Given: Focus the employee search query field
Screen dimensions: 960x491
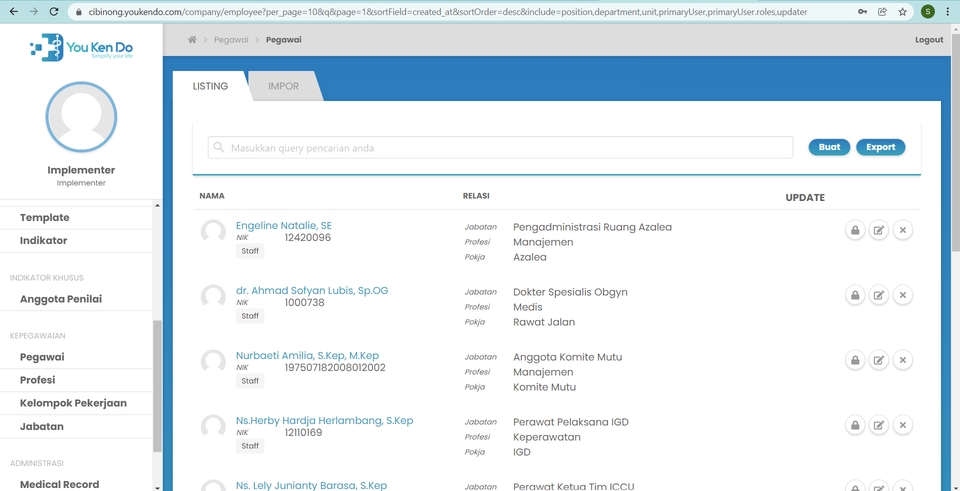Looking at the screenshot, I should click(x=500, y=148).
